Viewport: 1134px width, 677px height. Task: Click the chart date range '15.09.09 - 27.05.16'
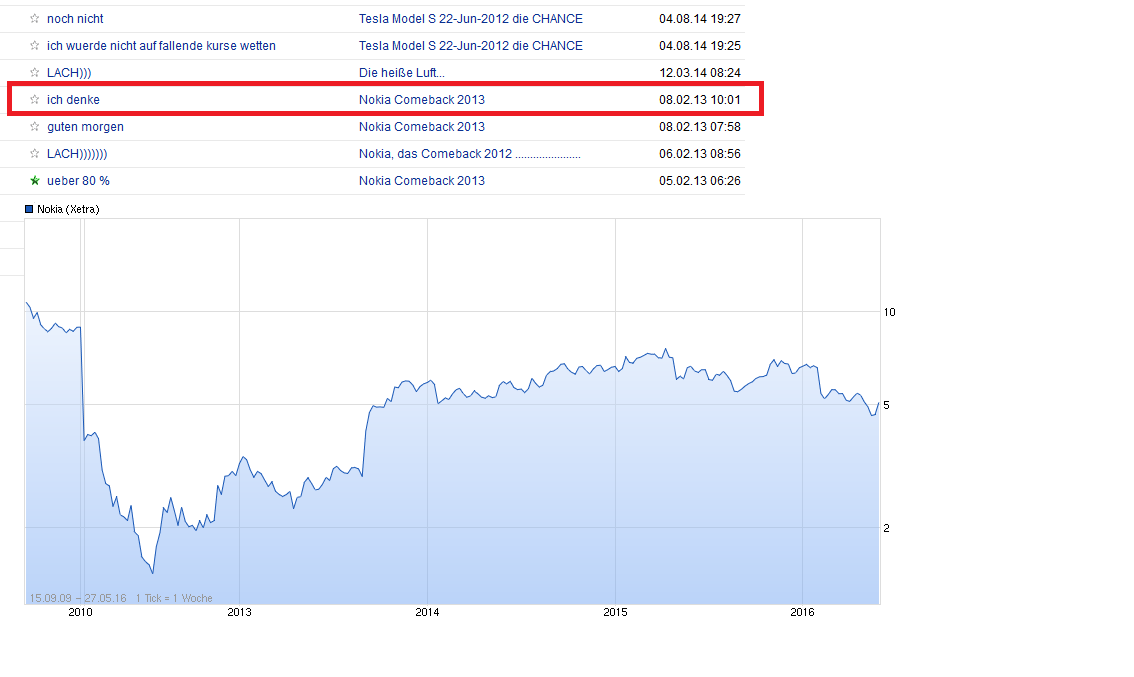click(77, 598)
